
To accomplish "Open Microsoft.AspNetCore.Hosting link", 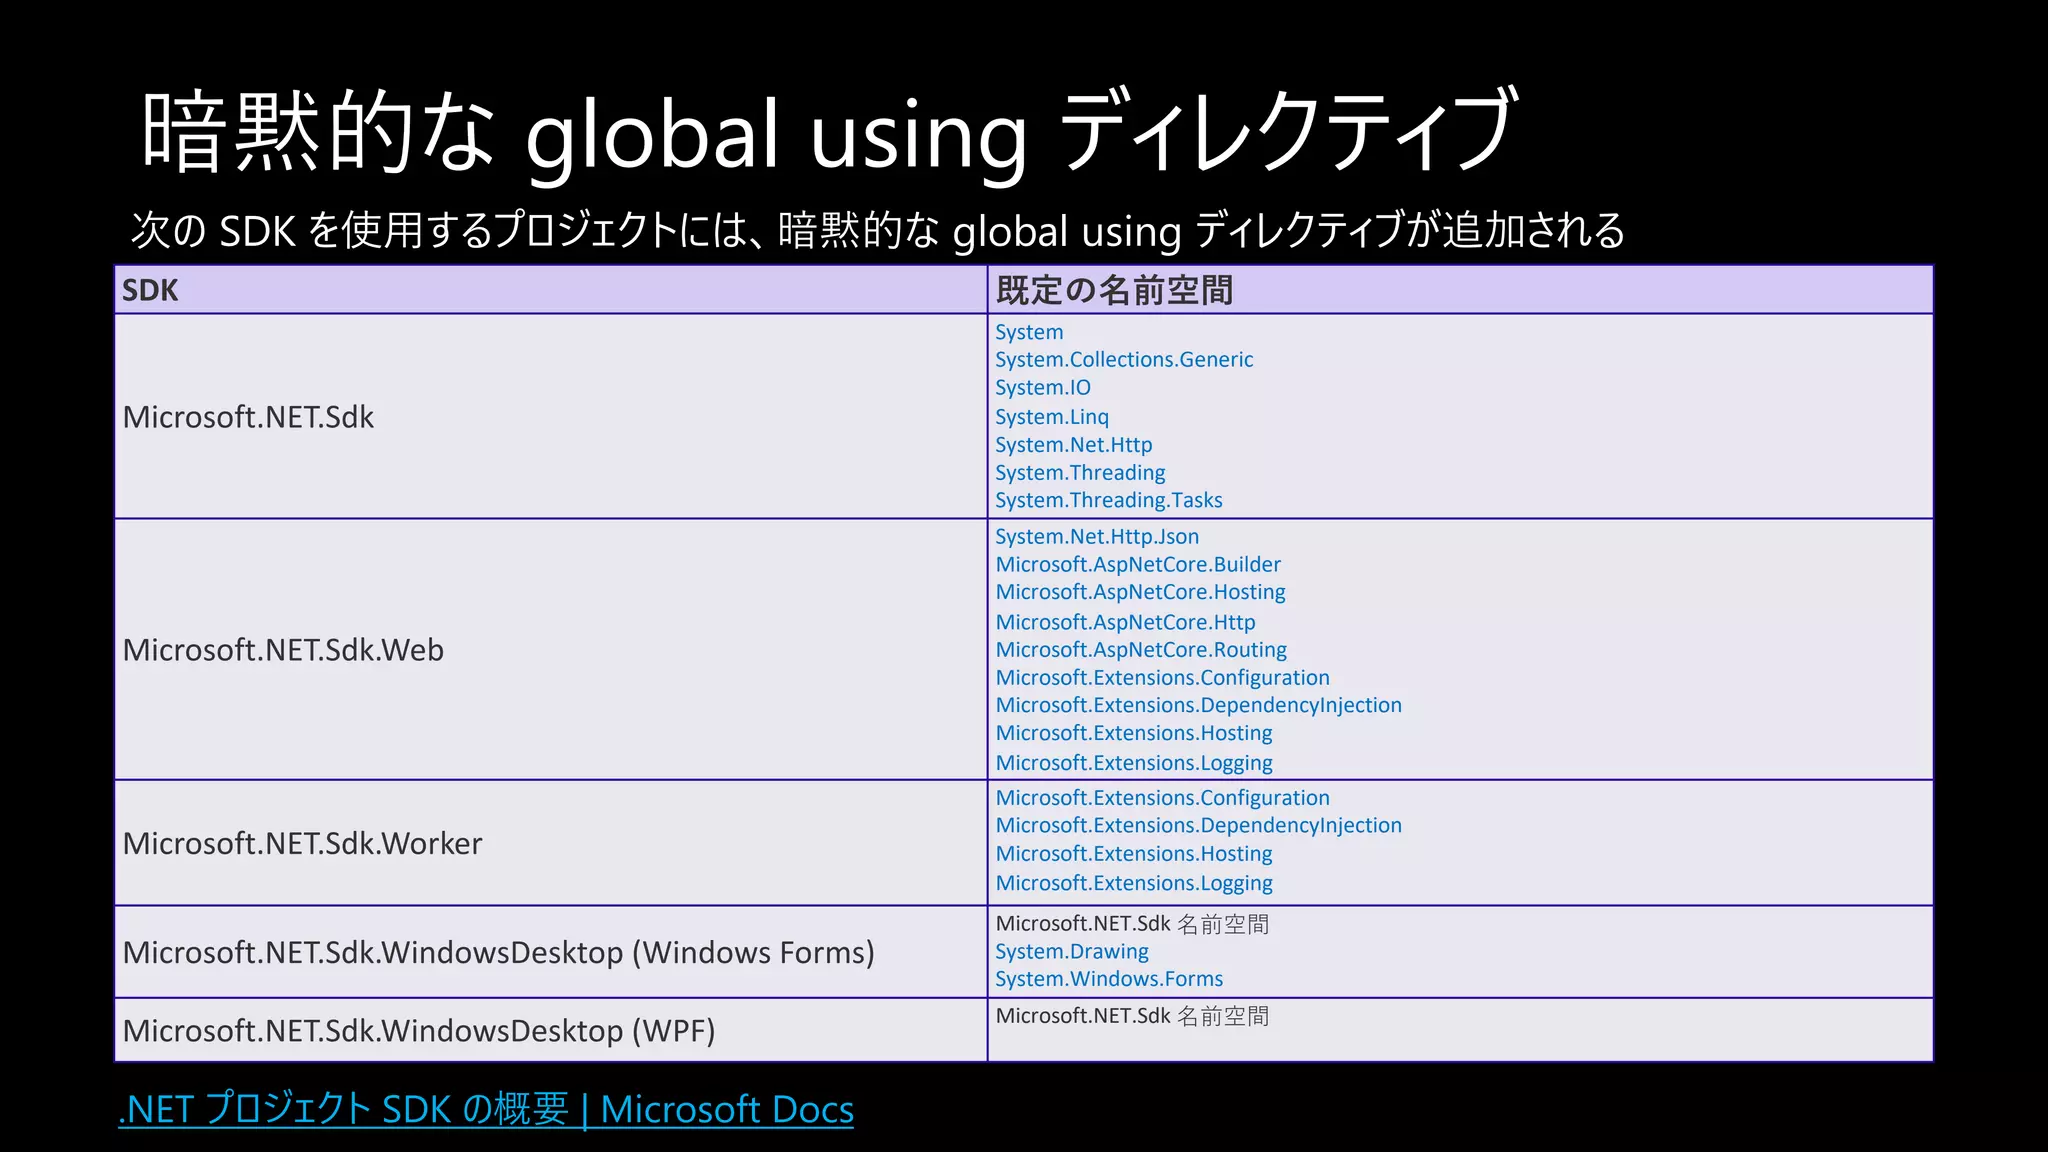I will coord(1141,593).
